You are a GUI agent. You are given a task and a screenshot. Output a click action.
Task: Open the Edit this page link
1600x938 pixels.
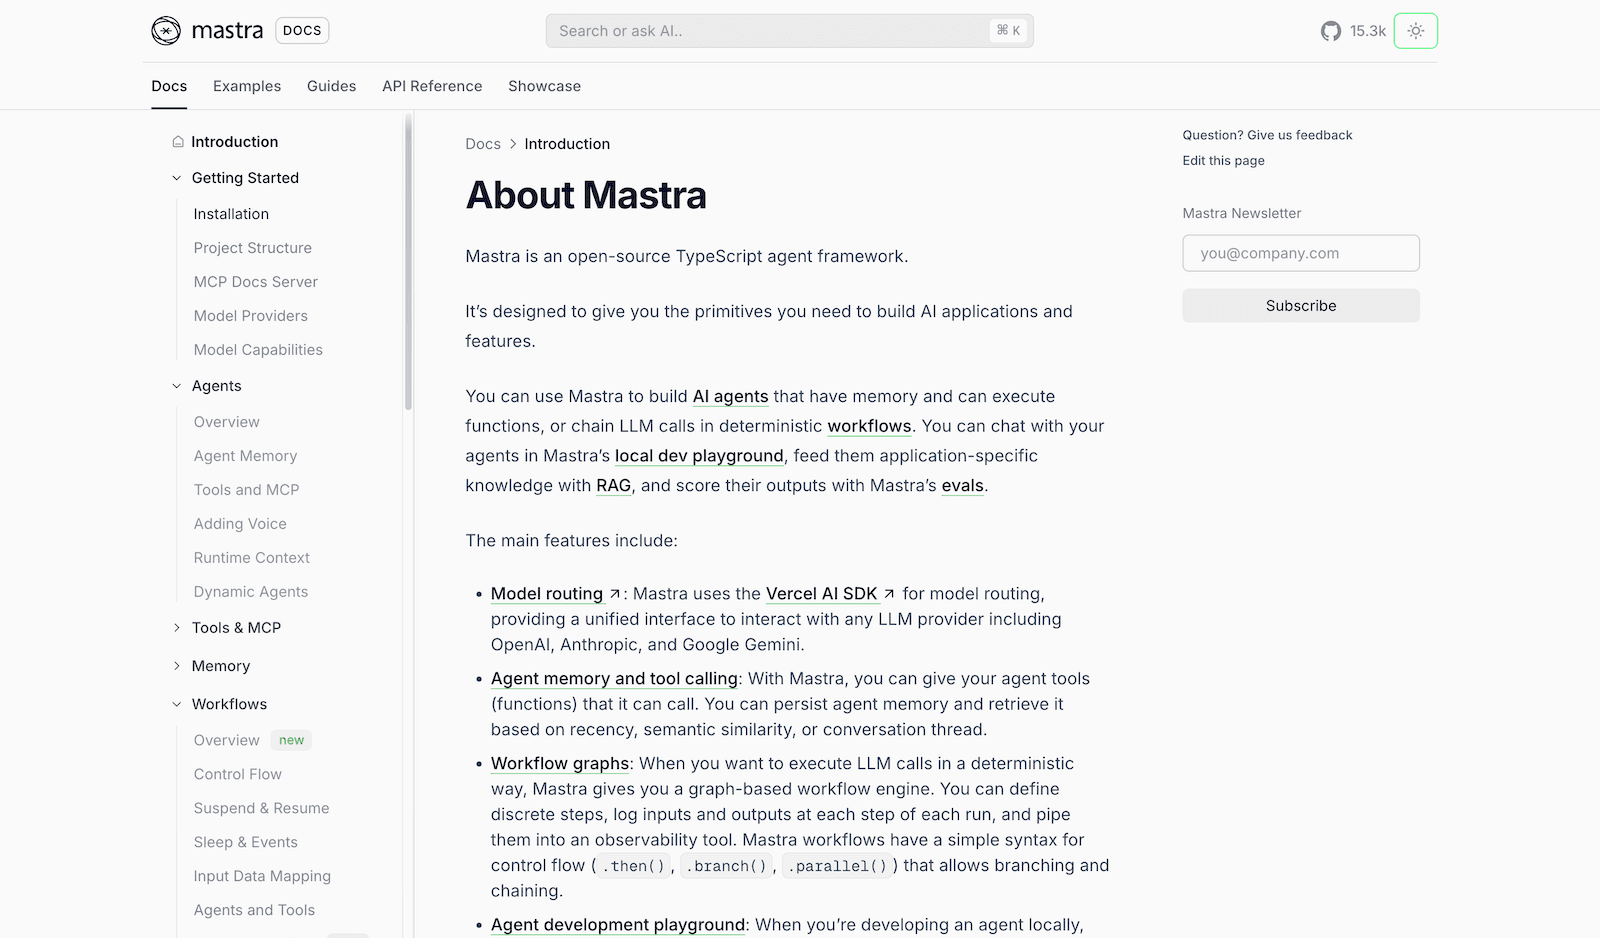[1223, 161]
